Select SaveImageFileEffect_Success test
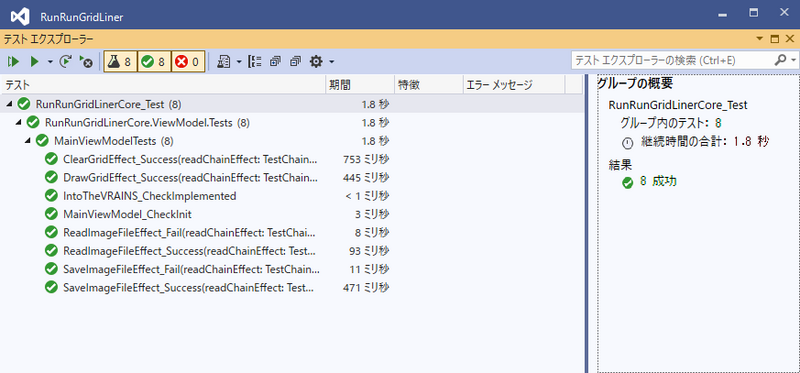800x373 pixels. (188, 287)
